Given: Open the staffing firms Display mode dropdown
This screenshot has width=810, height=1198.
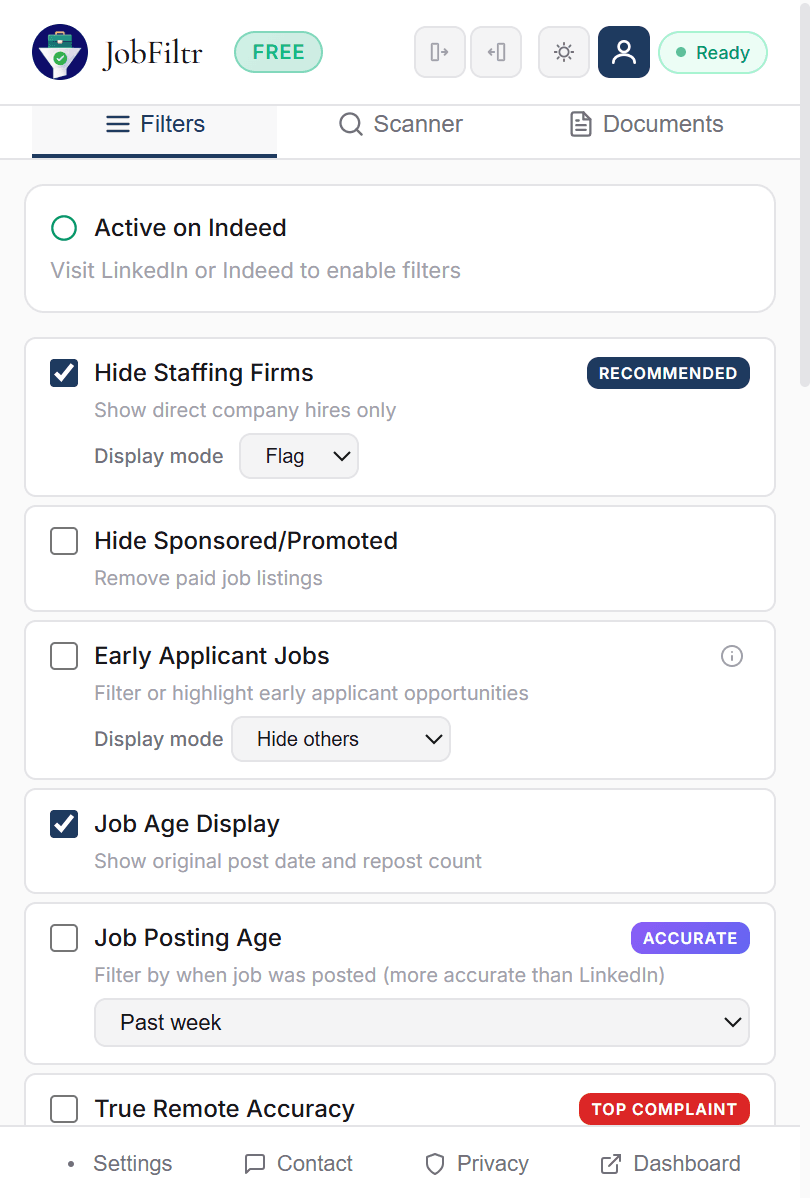Looking at the screenshot, I should (298, 456).
